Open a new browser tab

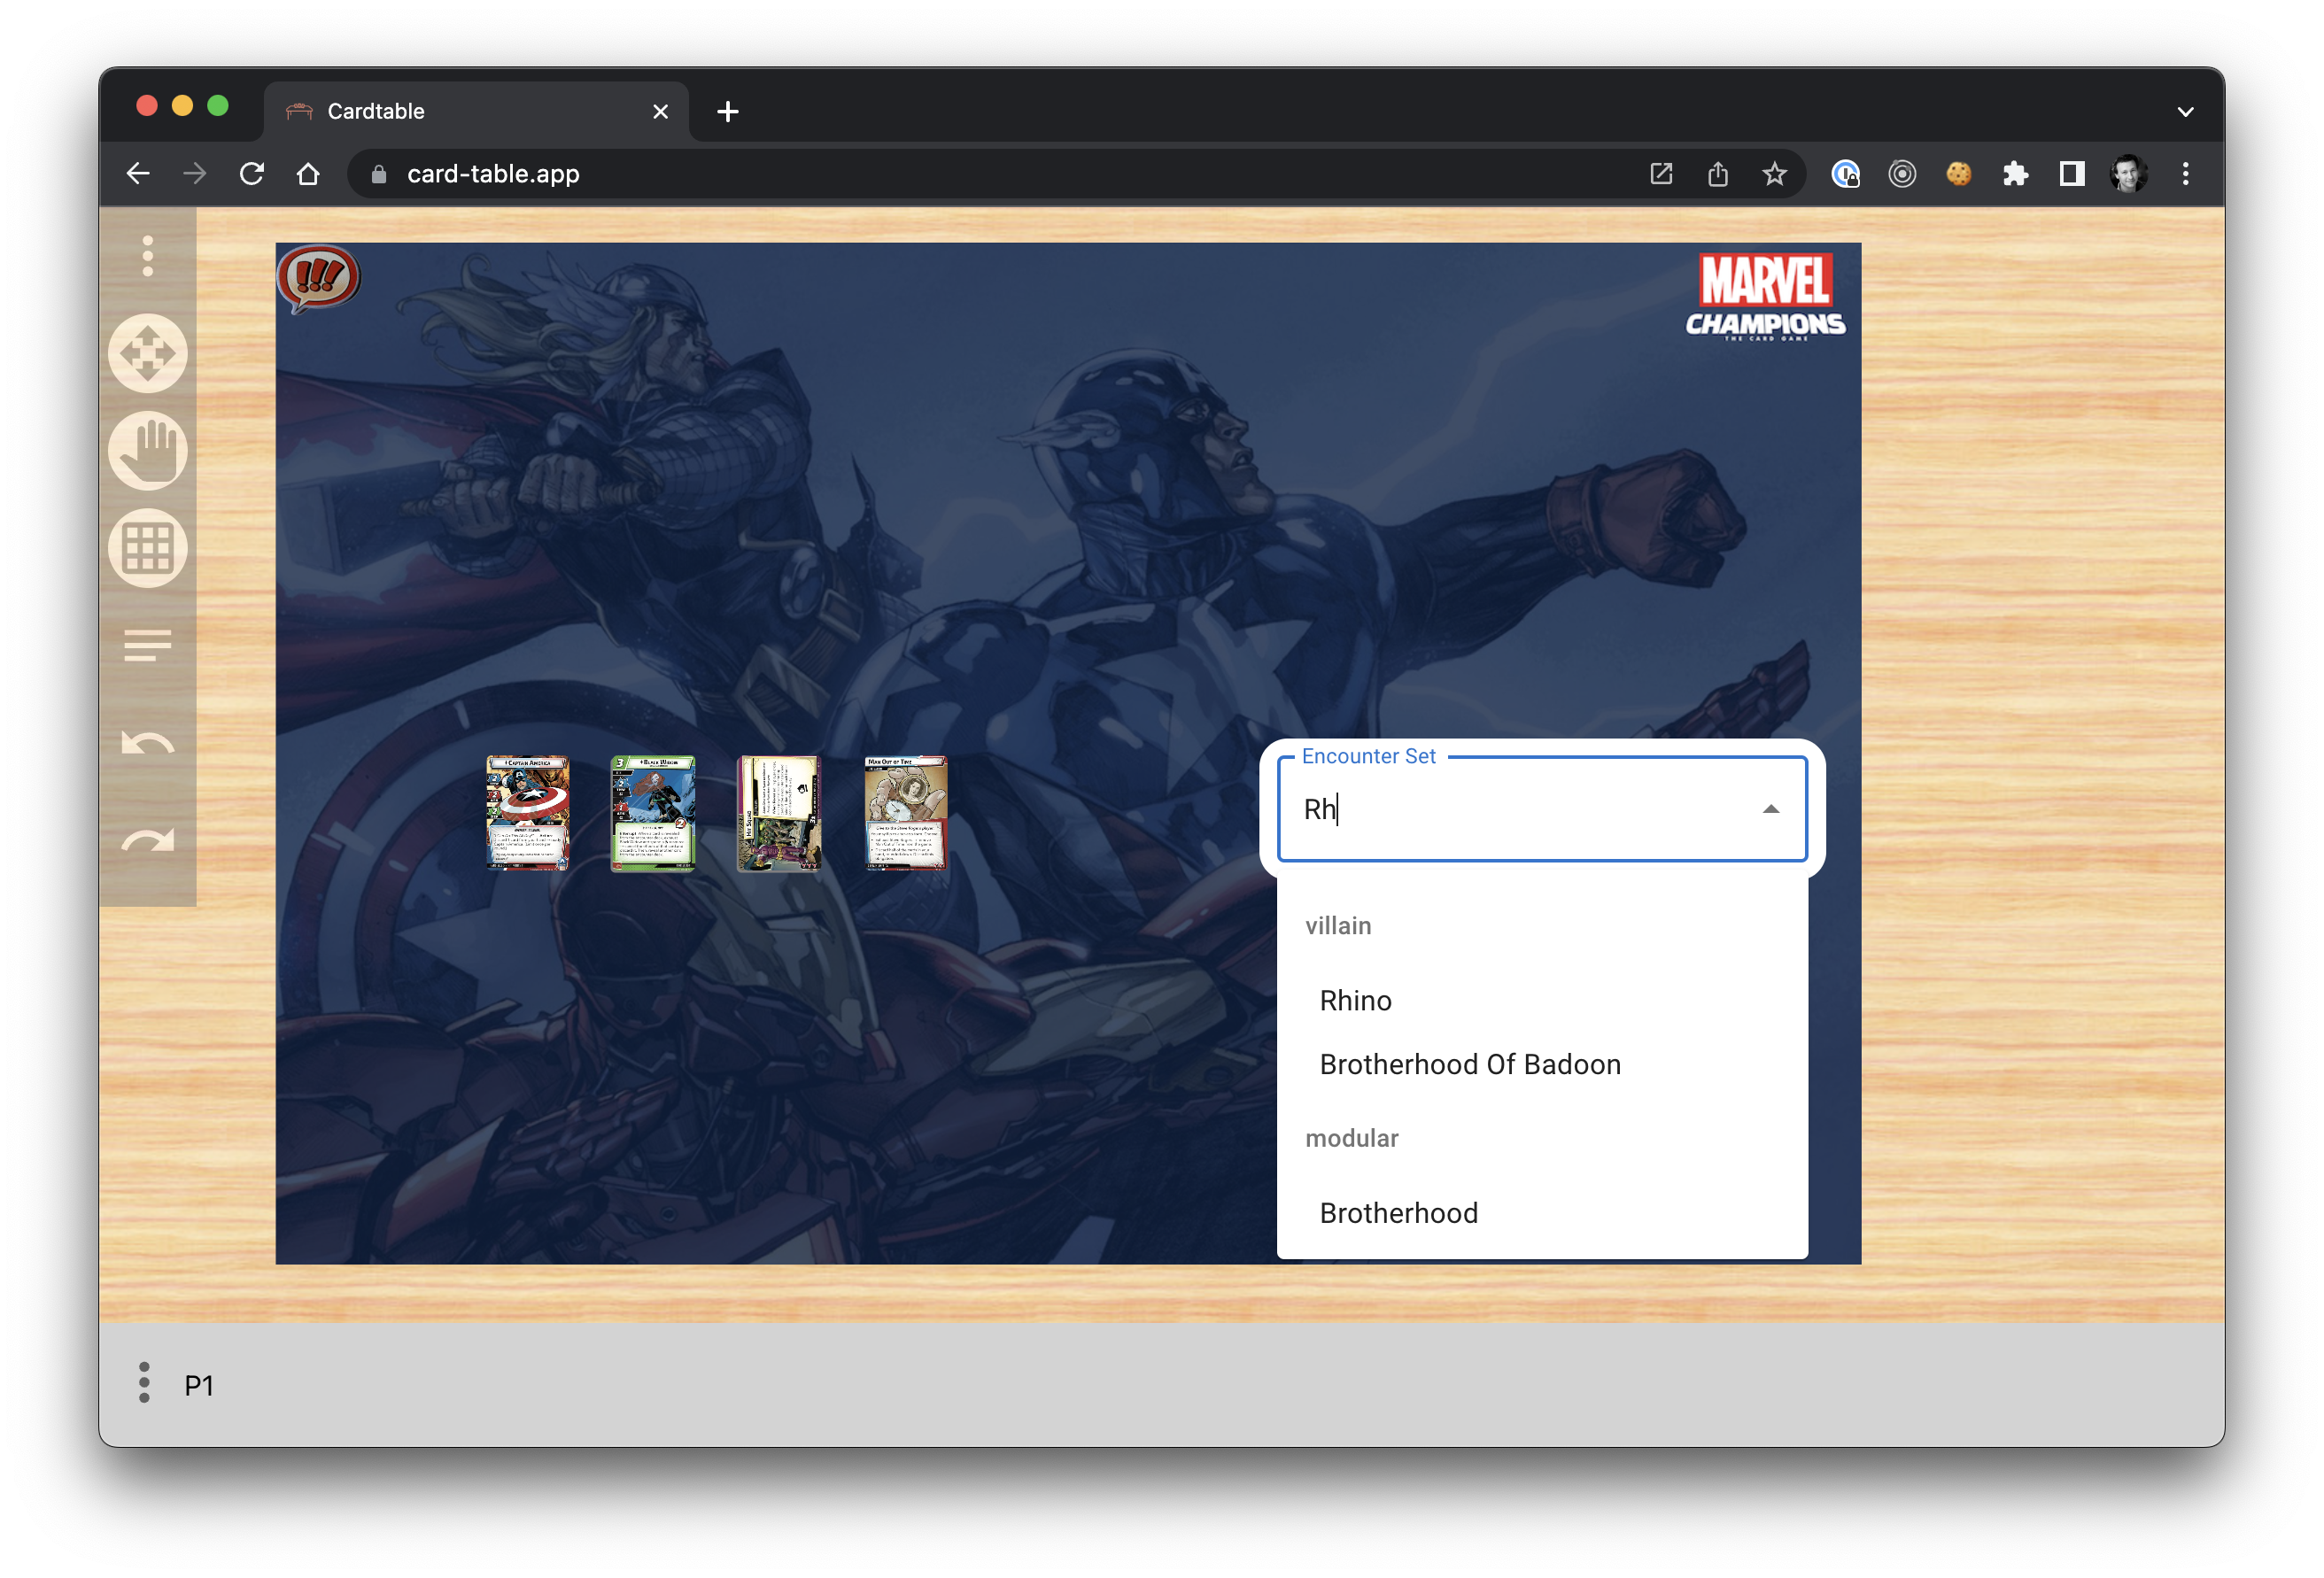click(x=728, y=112)
